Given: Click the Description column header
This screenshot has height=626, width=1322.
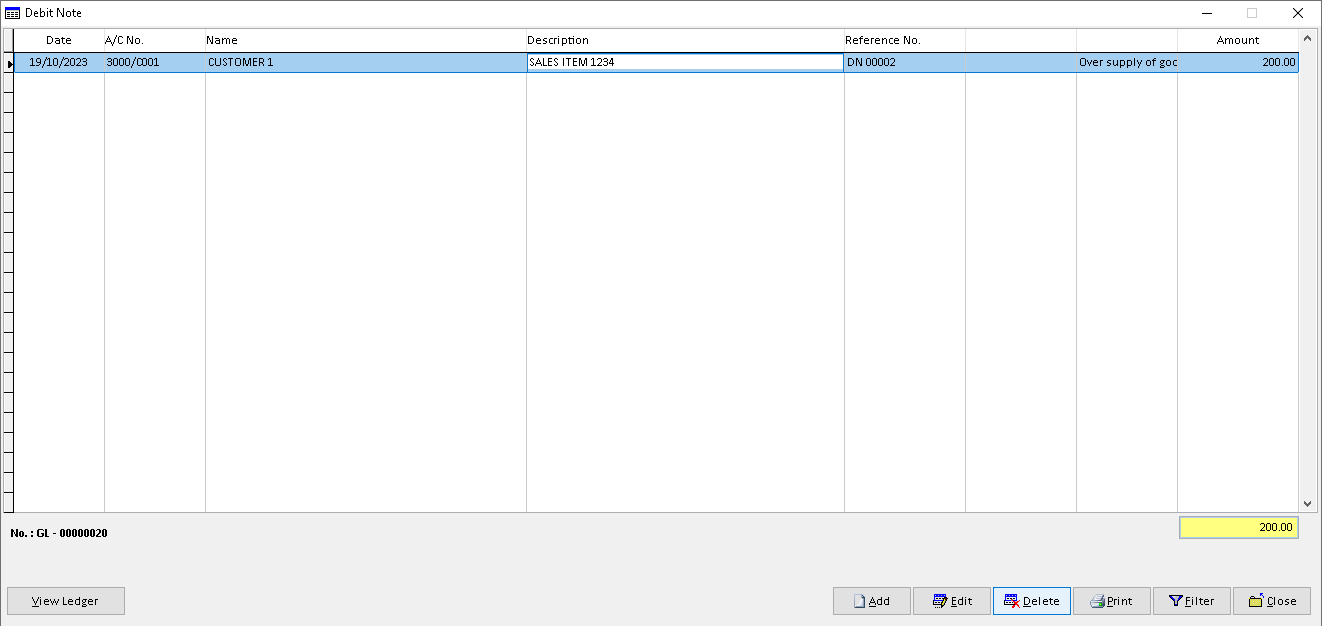Looking at the screenshot, I should [685, 40].
